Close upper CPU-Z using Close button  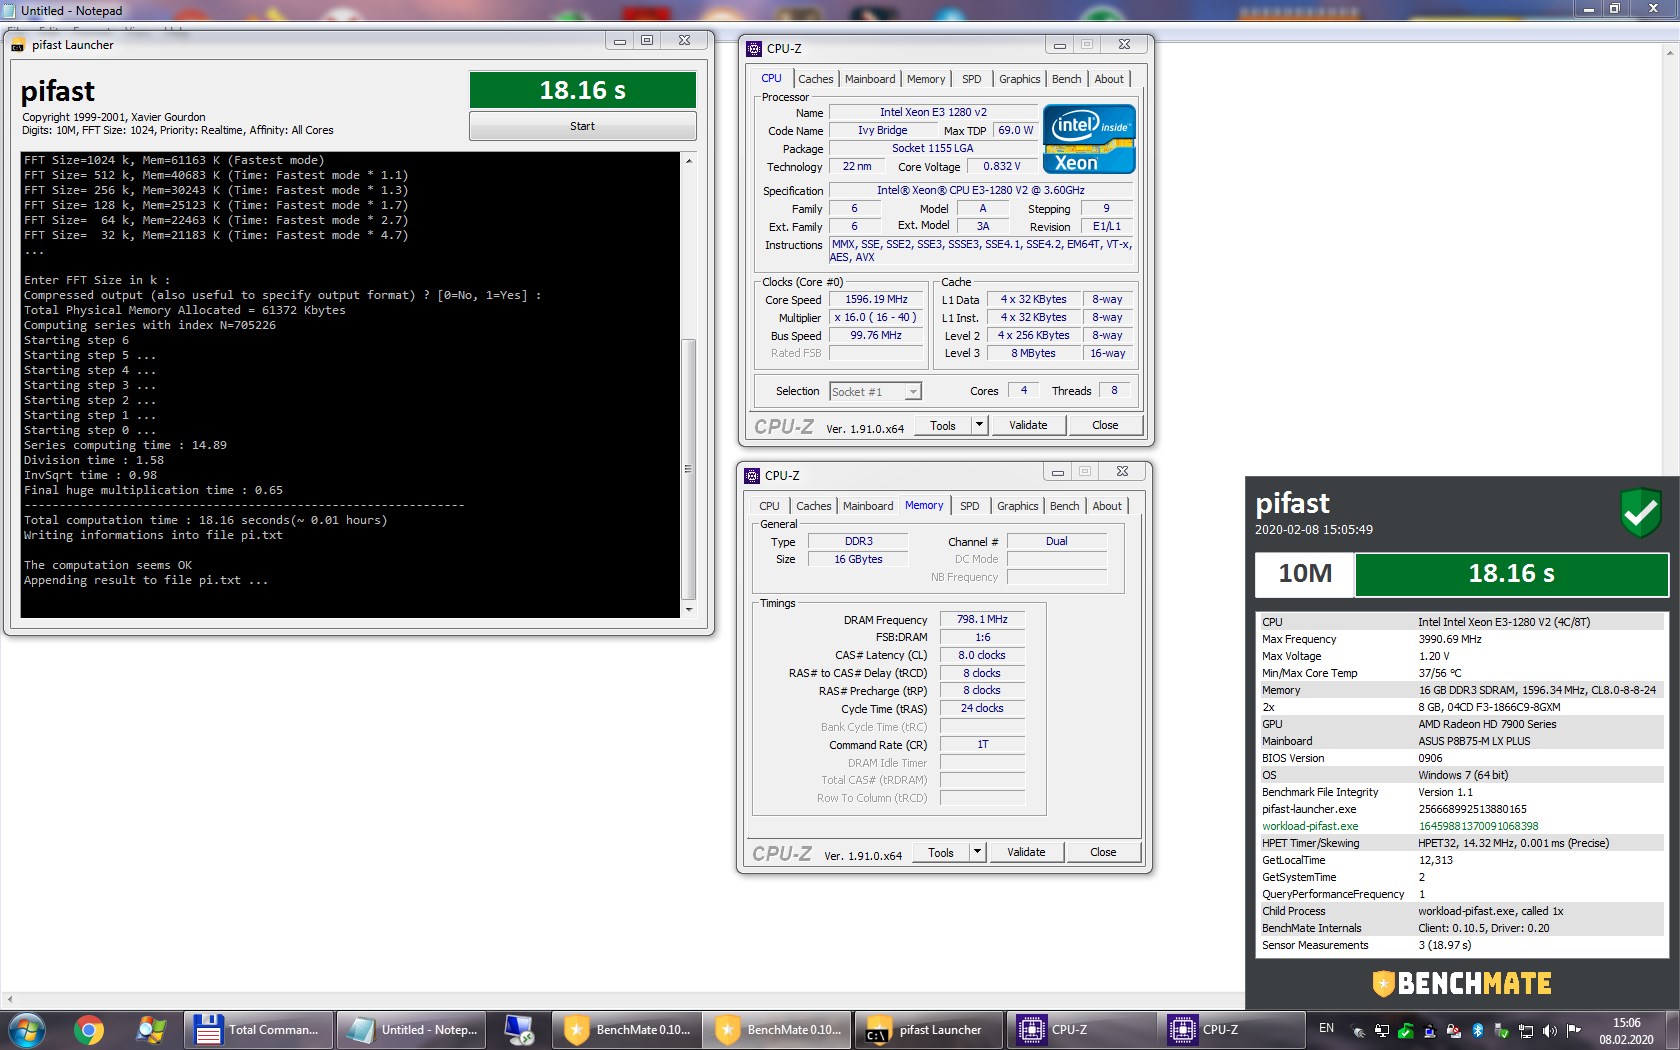tap(1105, 425)
